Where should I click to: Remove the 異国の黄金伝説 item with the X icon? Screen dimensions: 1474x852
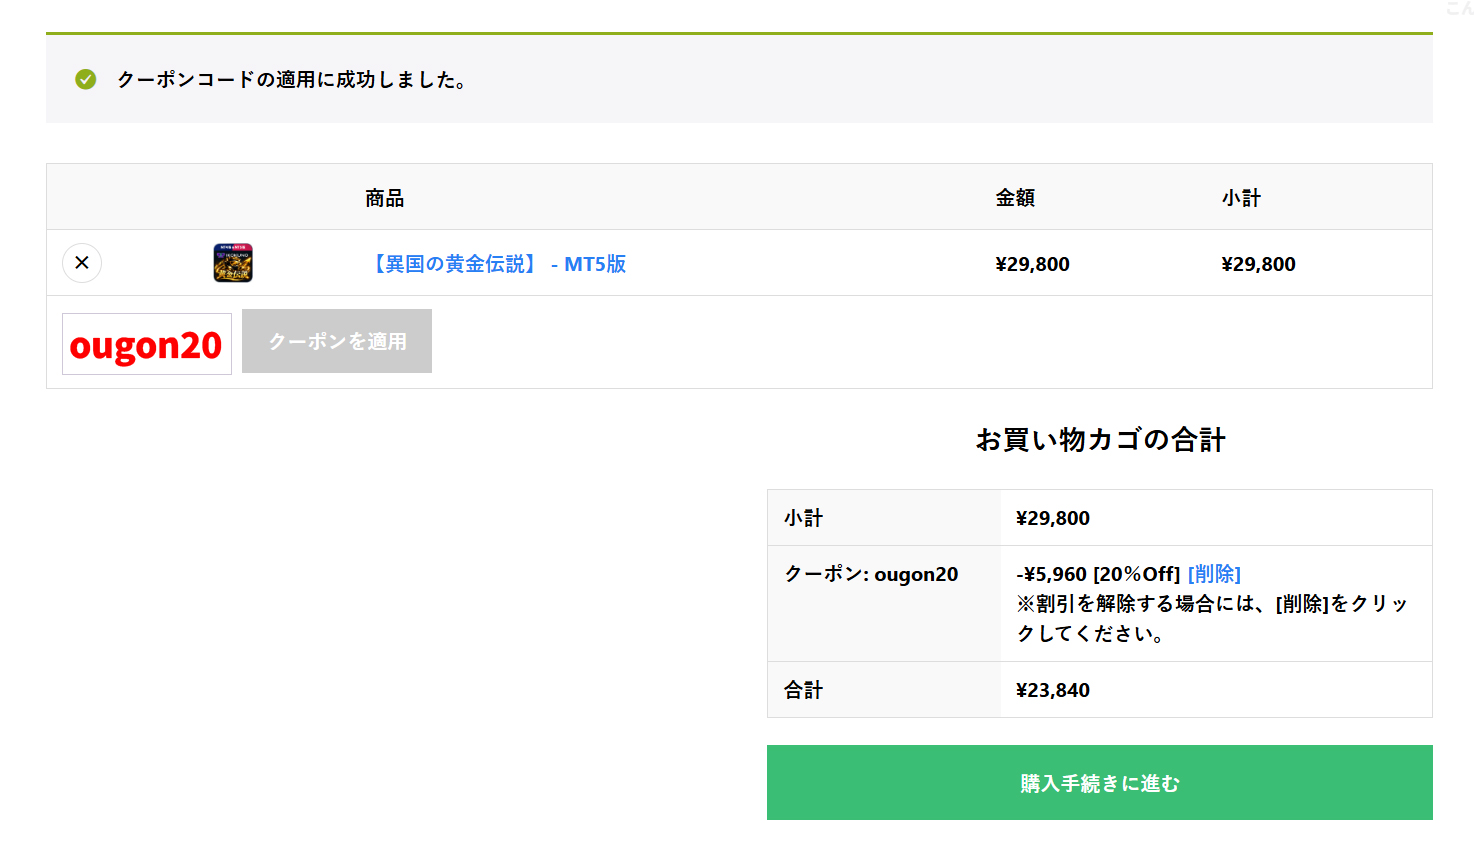[x=82, y=263]
